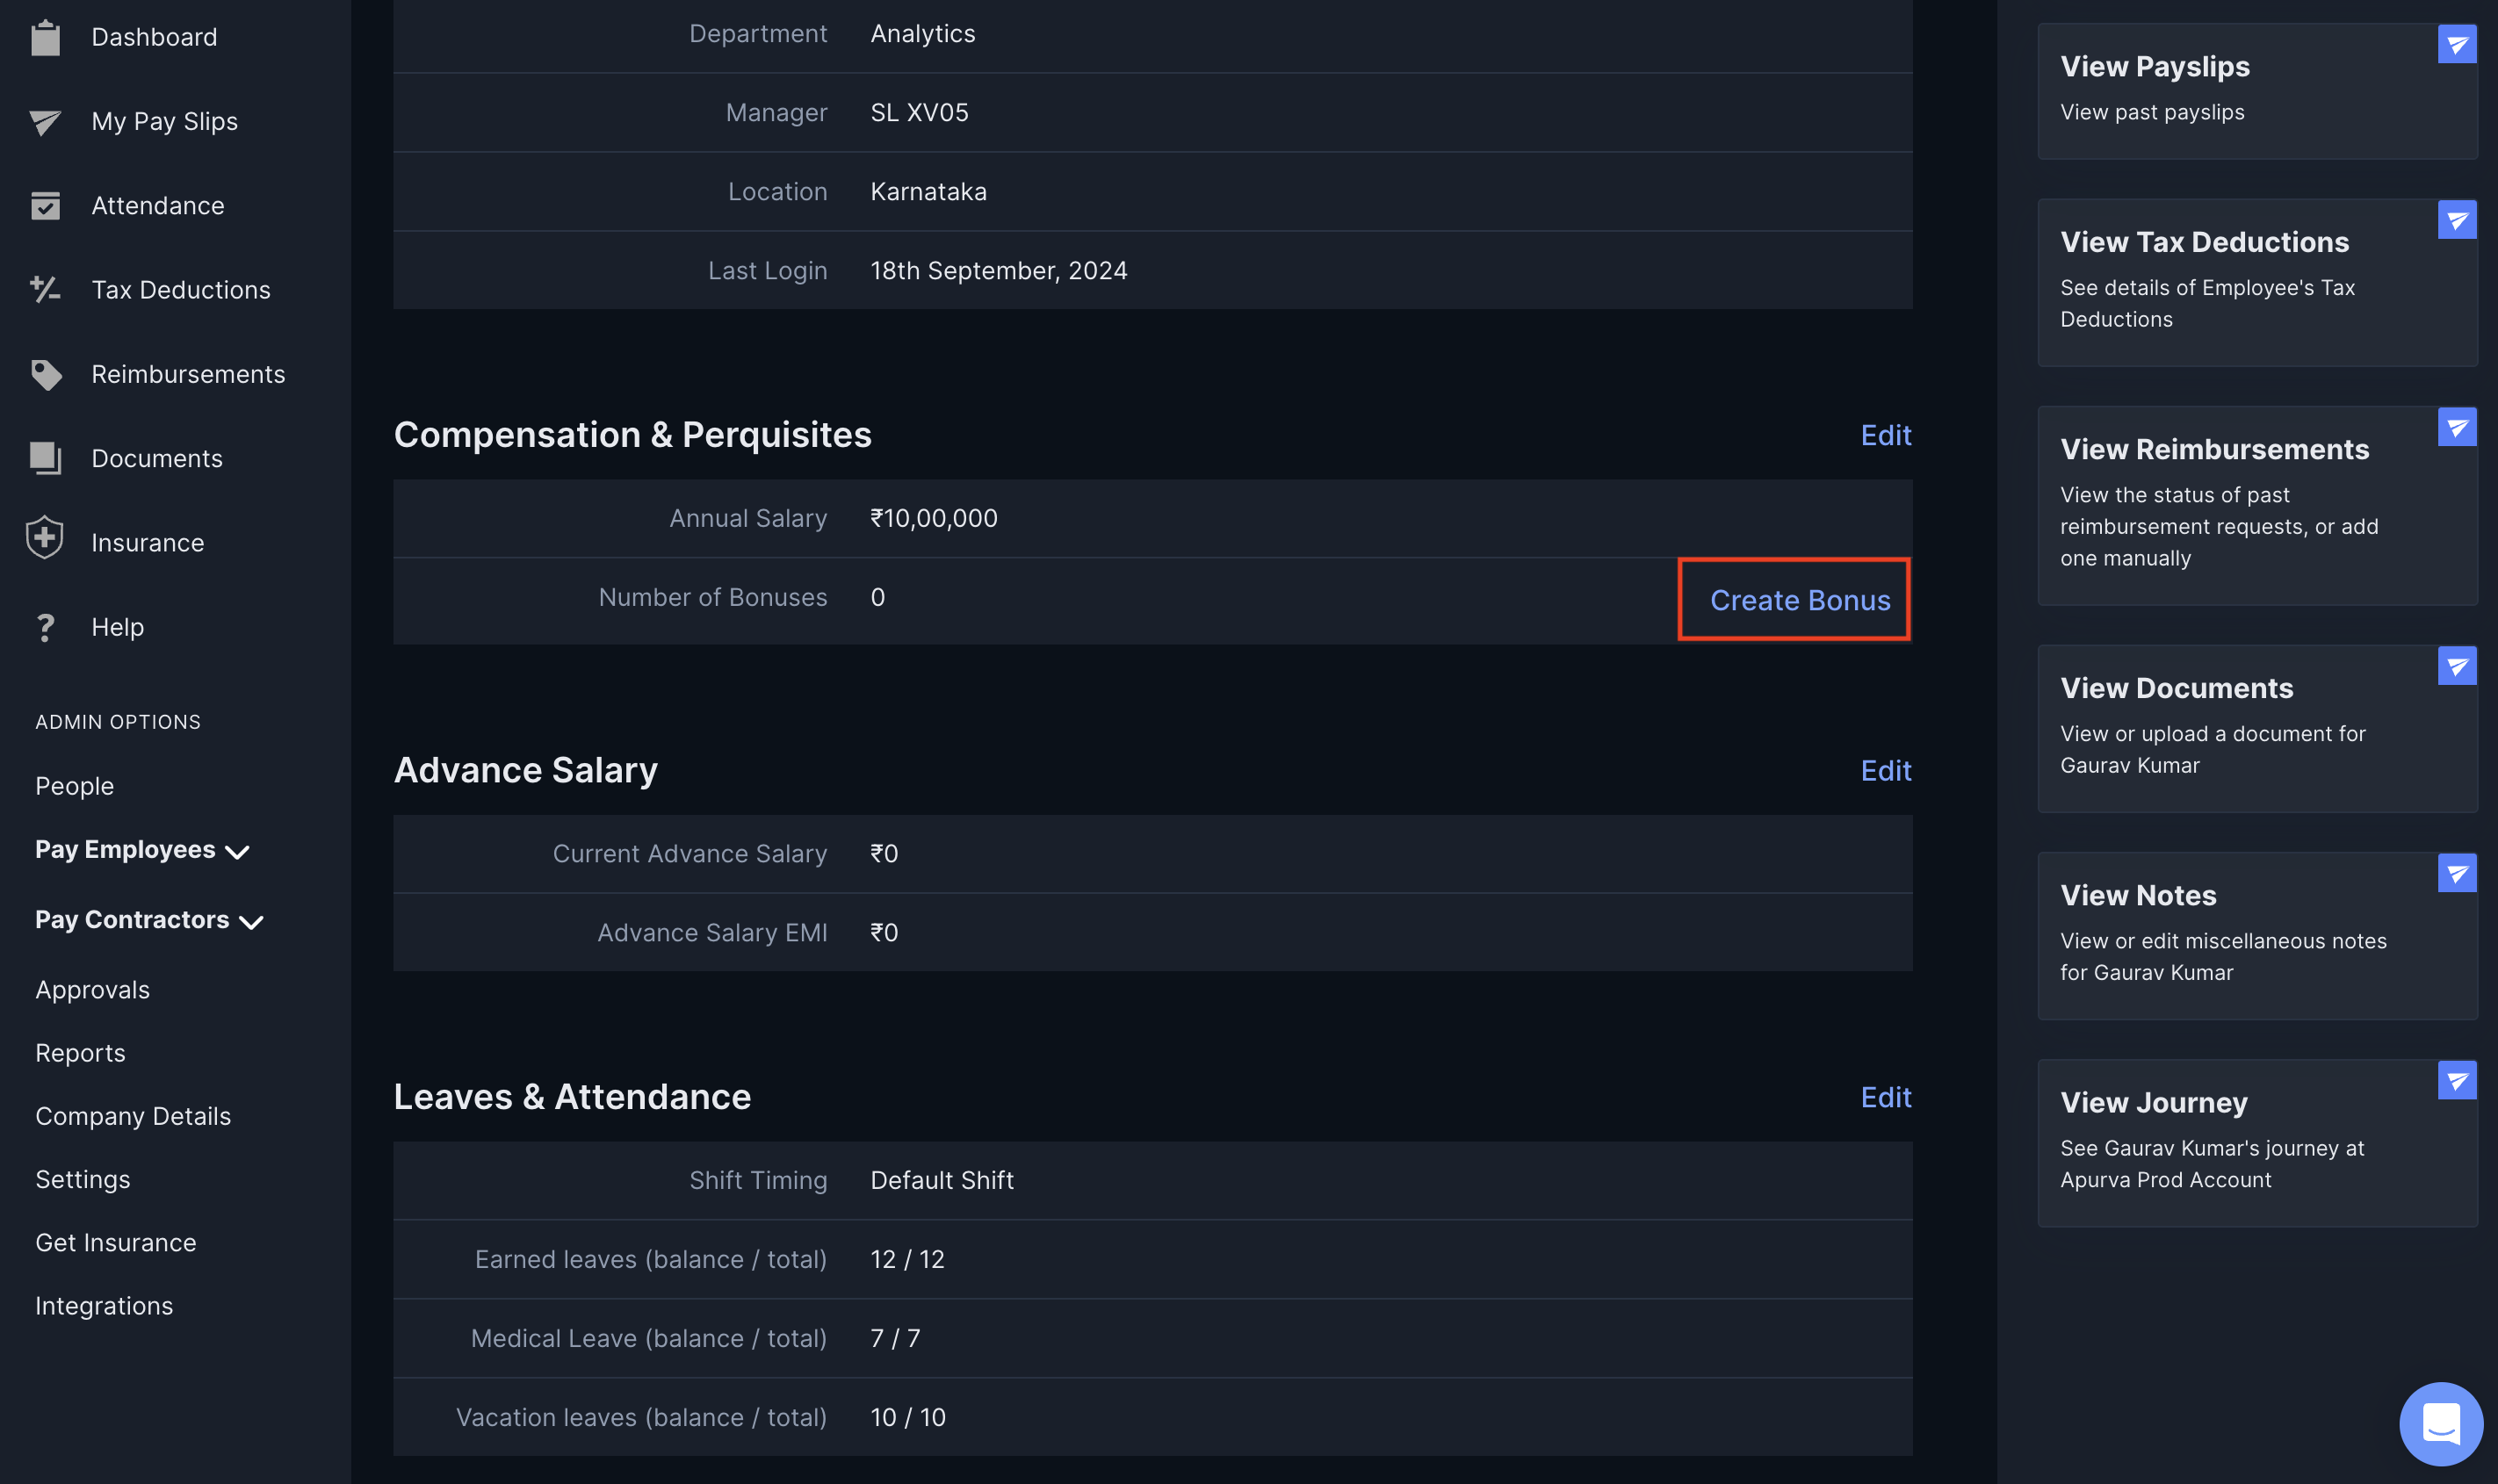The width and height of the screenshot is (2498, 1484).
Task: Navigate to Insurance section
Action: (148, 541)
